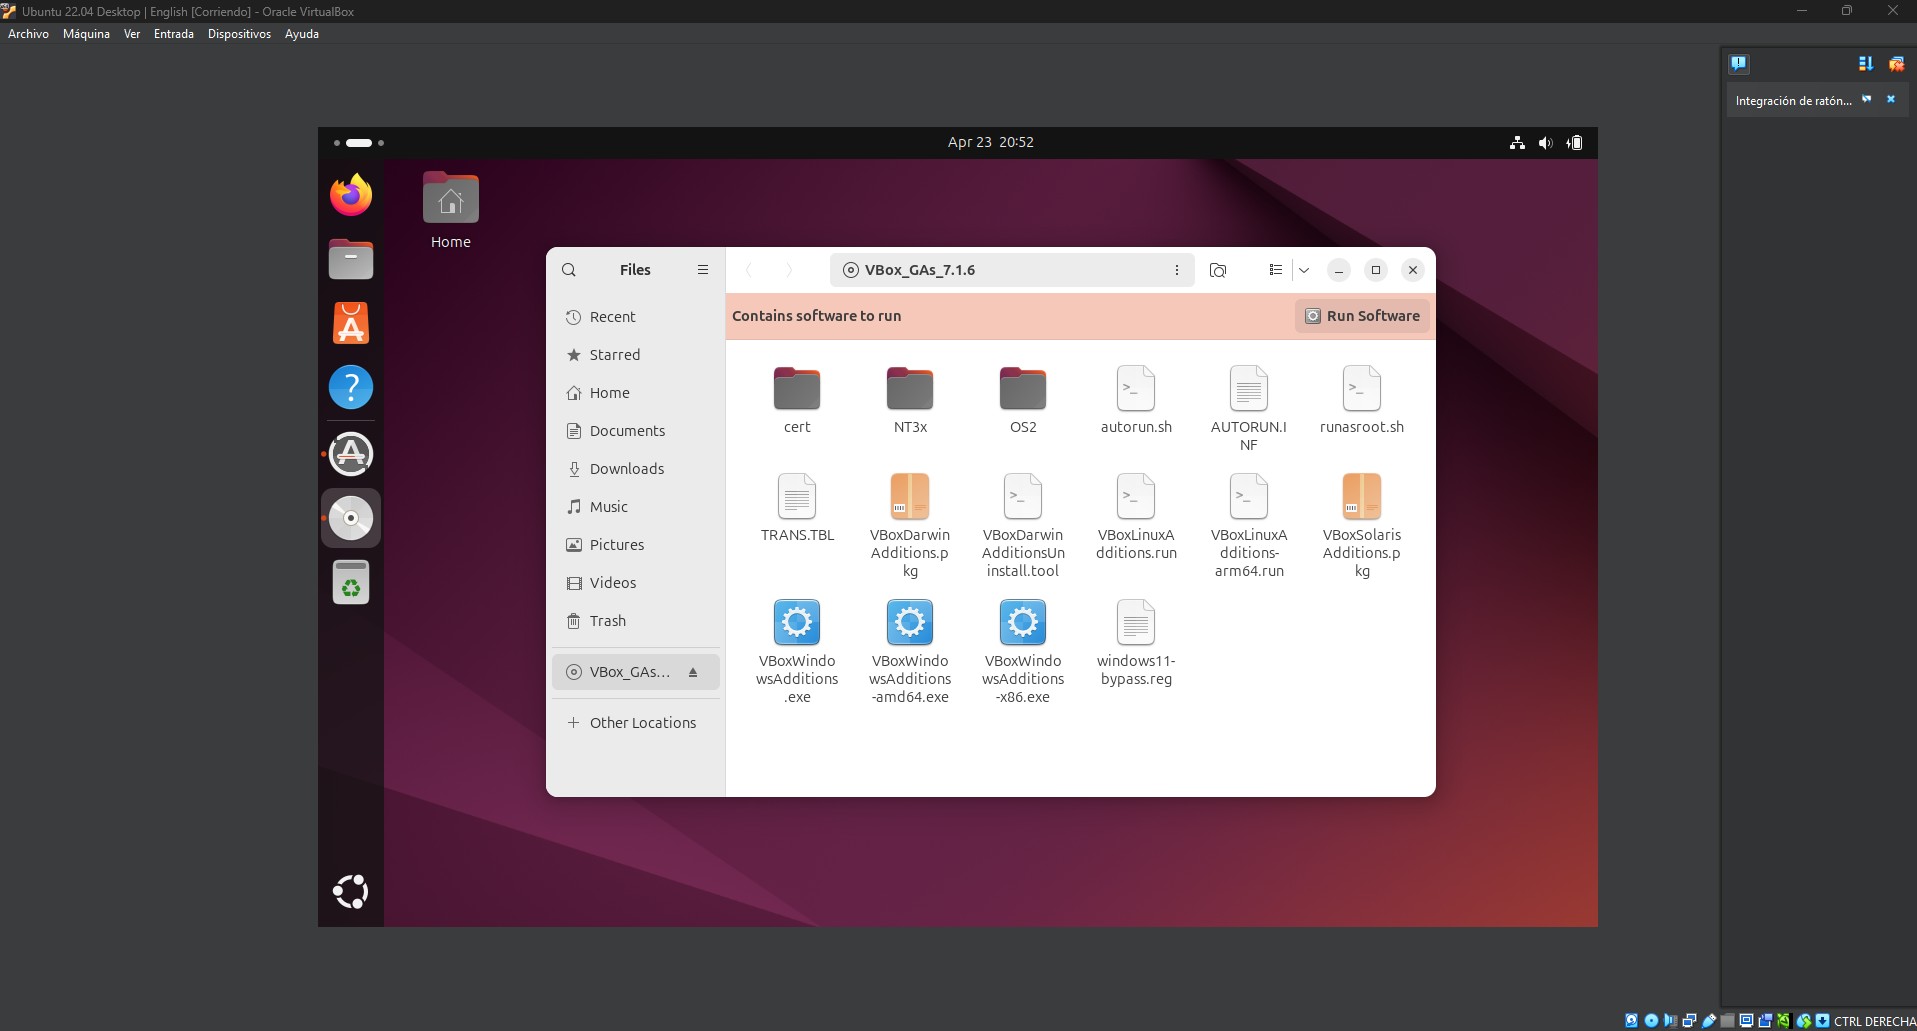Open the NT3x folder
The image size is (1917, 1031).
tap(910, 400)
